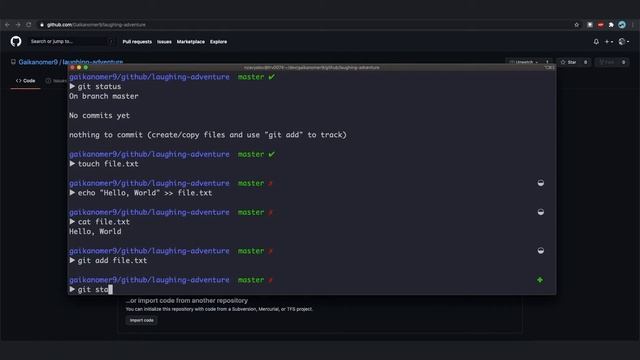Viewport: 640px width, 360px height.
Task: Click the browser profile avatar
Action: (x=622, y=25)
